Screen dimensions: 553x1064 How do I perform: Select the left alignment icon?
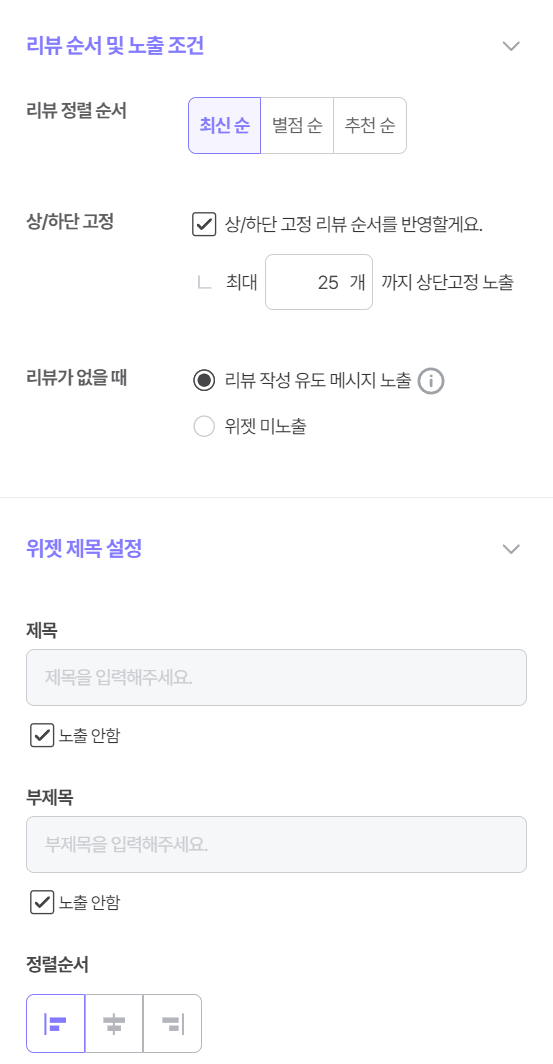[56, 1023]
